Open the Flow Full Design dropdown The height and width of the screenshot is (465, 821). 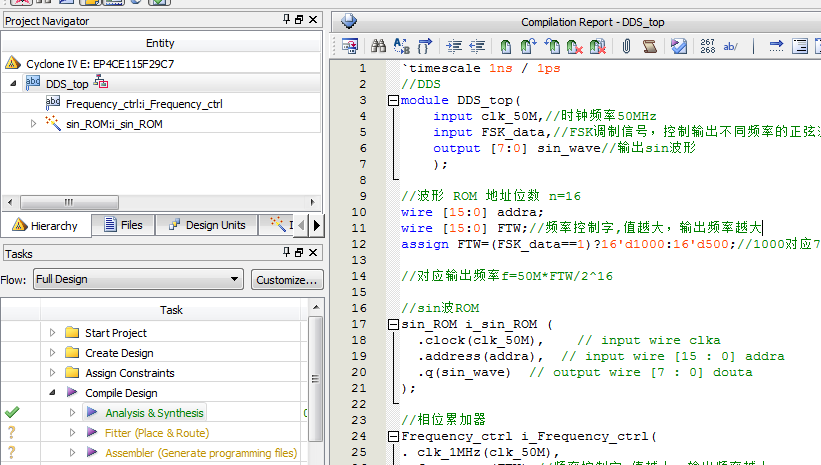pyautogui.click(x=139, y=279)
